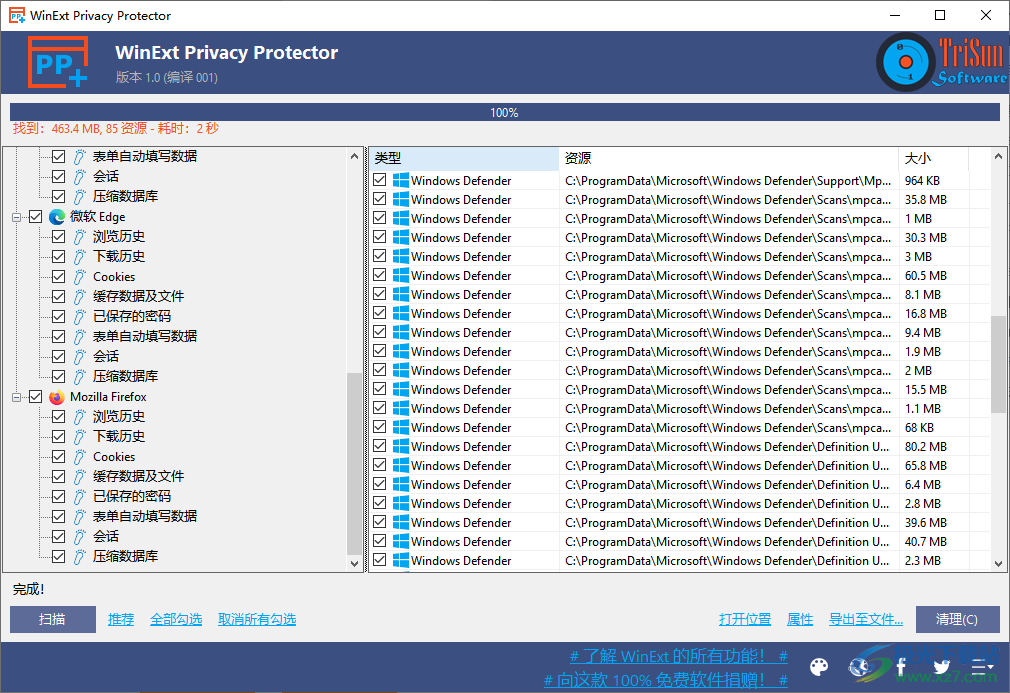The image size is (1010, 693).
Task: Select the Firefox 压缩数据库 tree item
Action: (x=126, y=556)
